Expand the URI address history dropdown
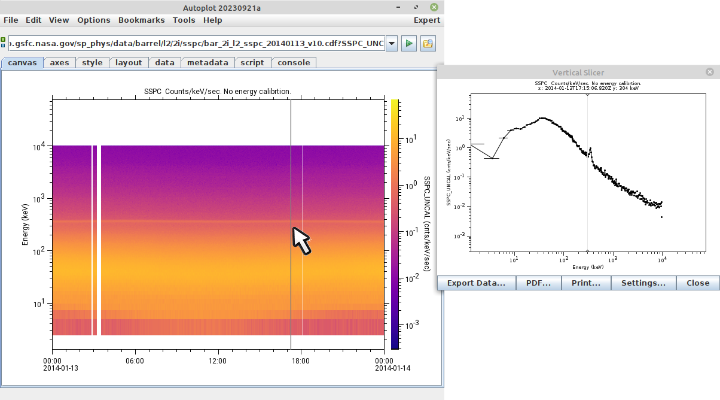This screenshot has height=400, width=720. click(x=392, y=44)
